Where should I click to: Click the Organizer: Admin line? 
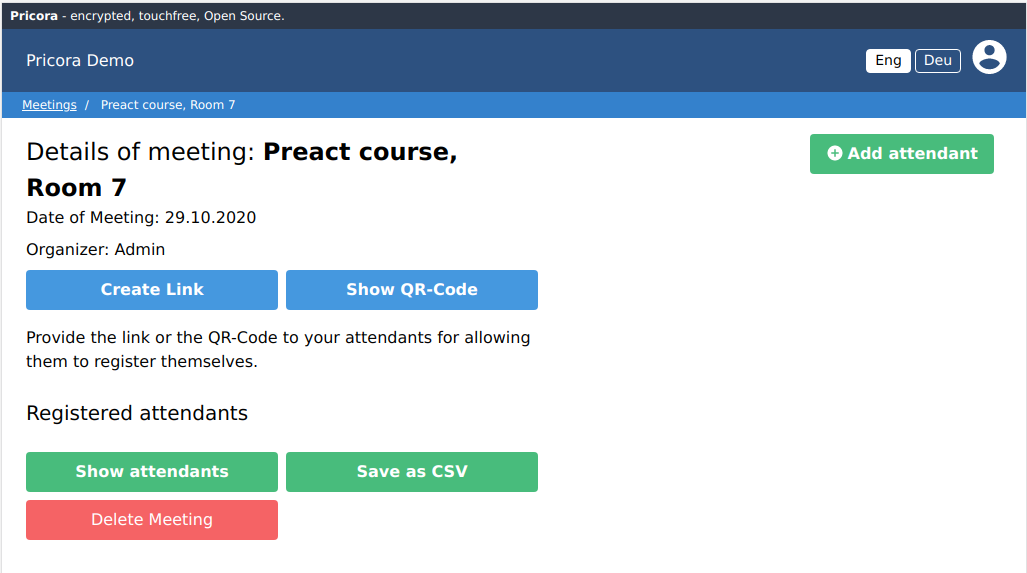click(x=96, y=250)
